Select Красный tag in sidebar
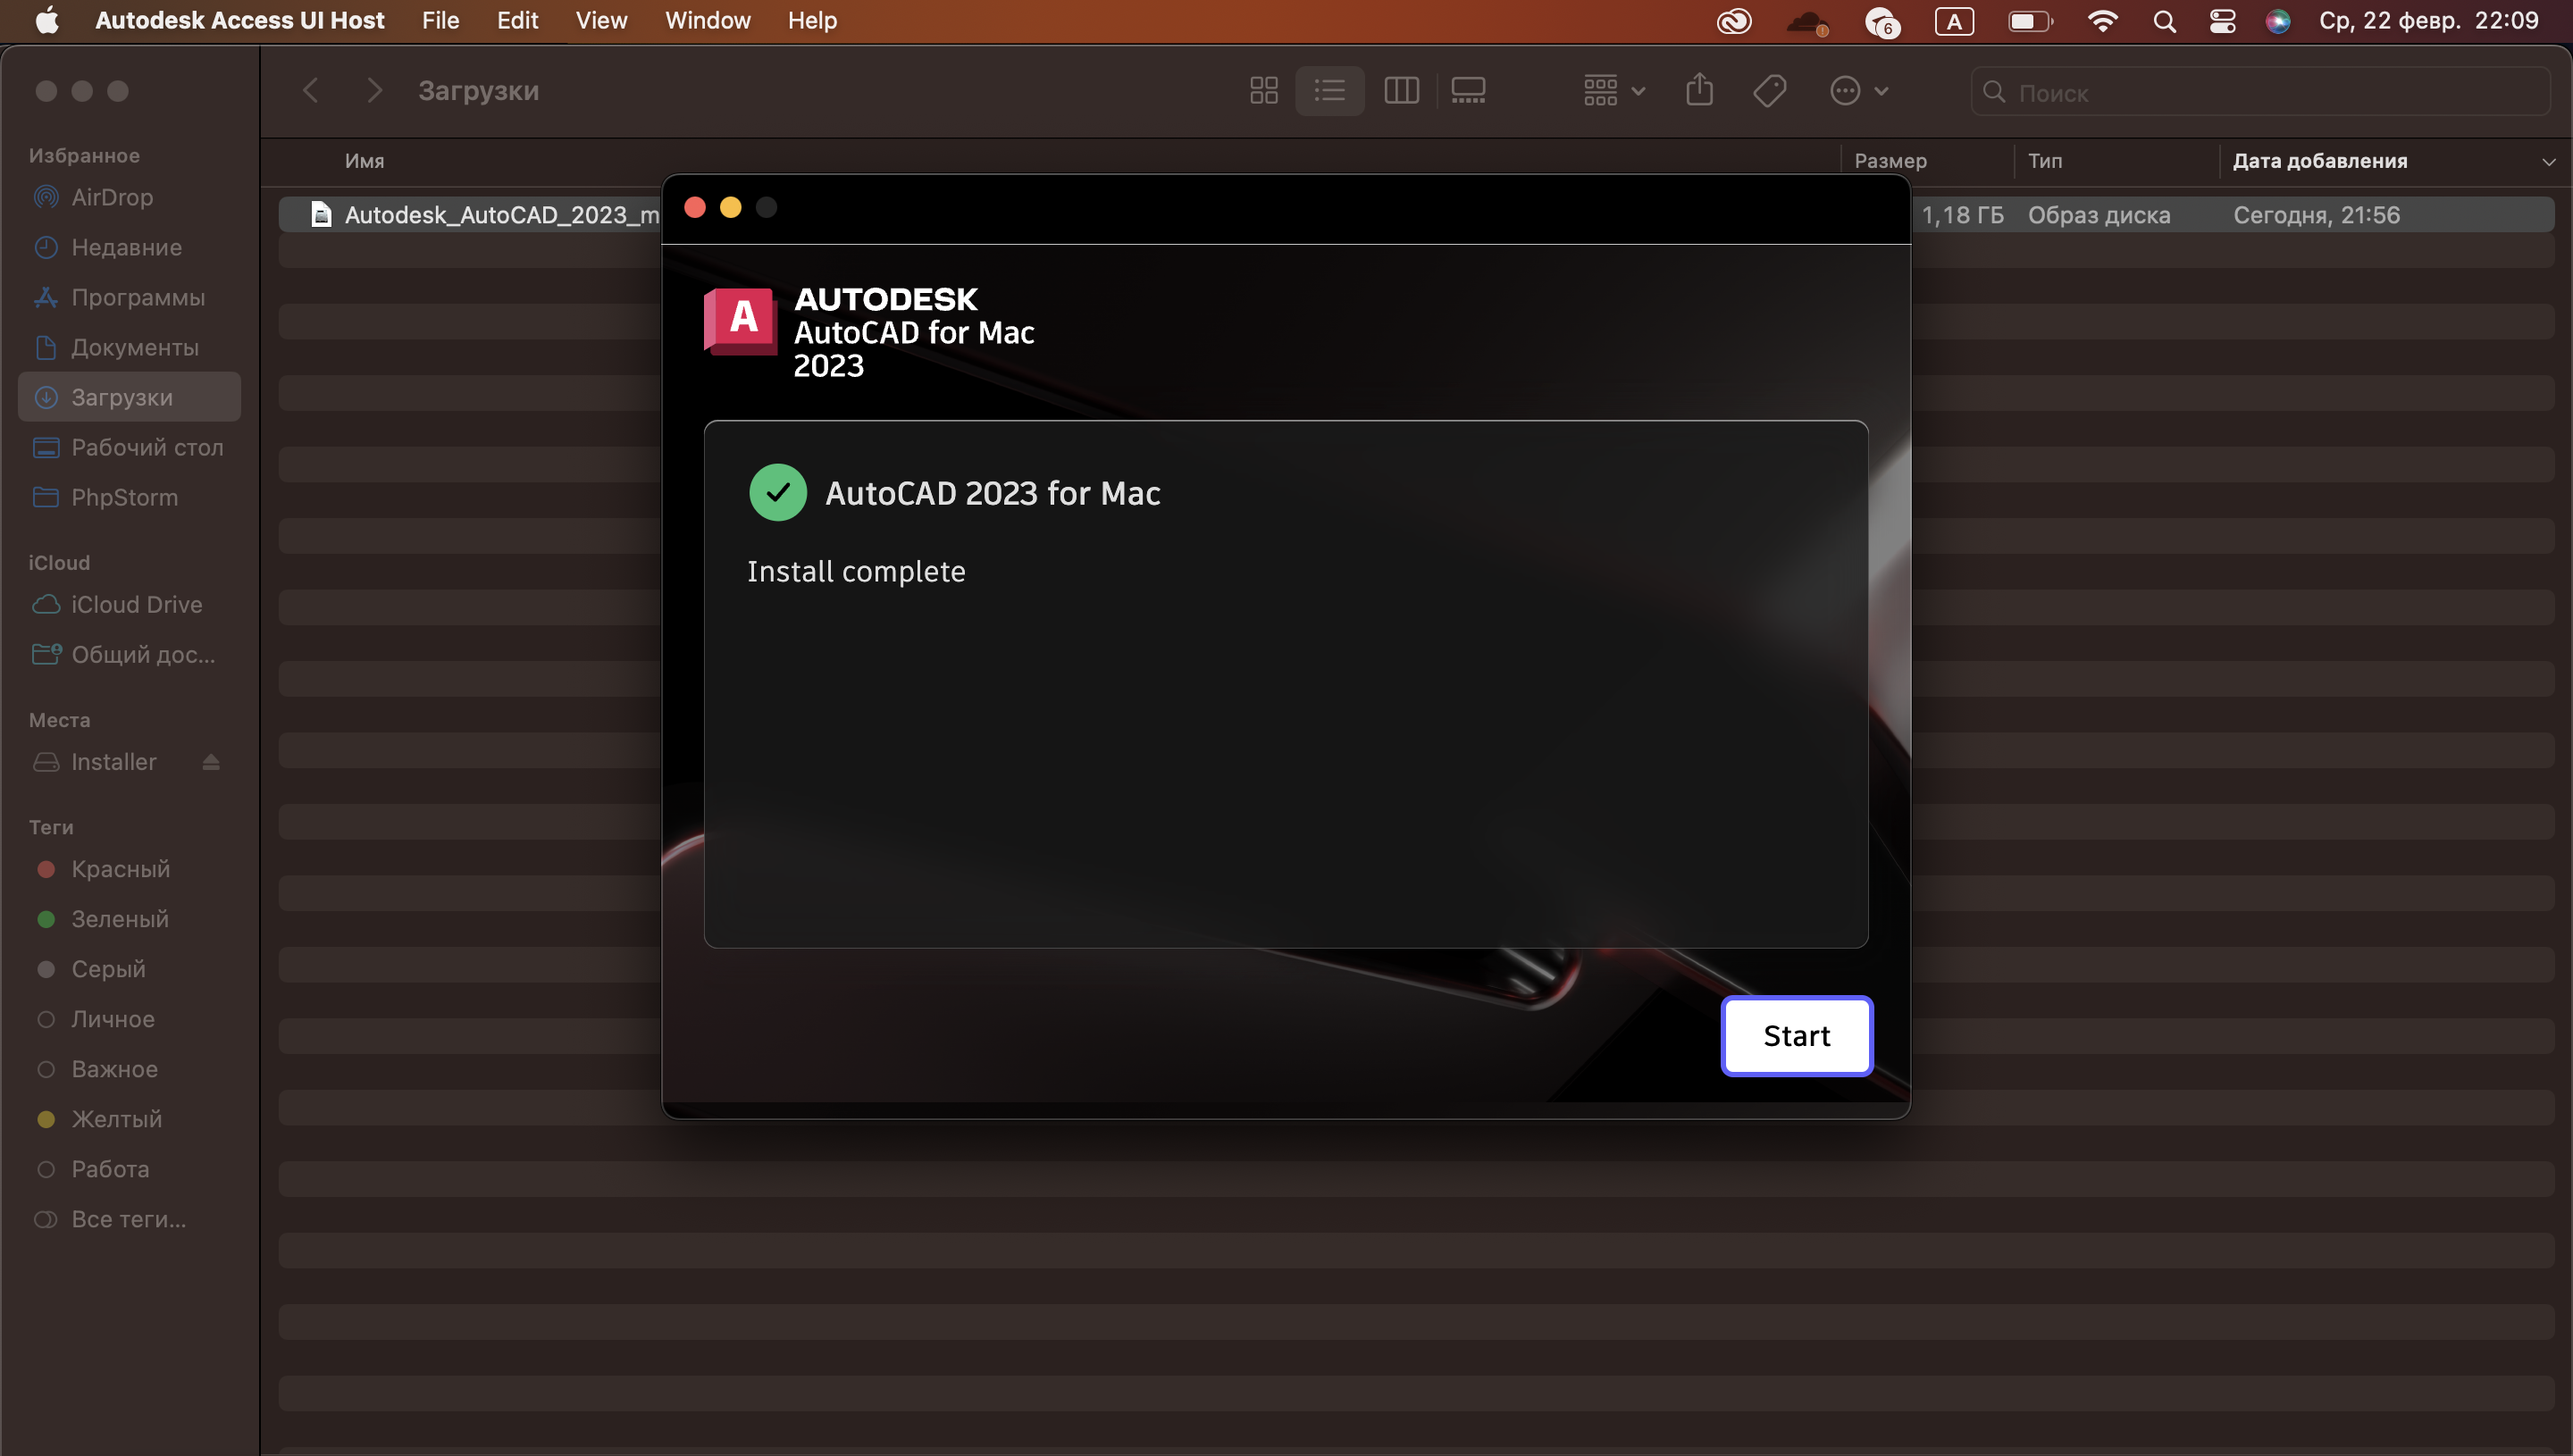The image size is (2573, 1456). point(120,868)
